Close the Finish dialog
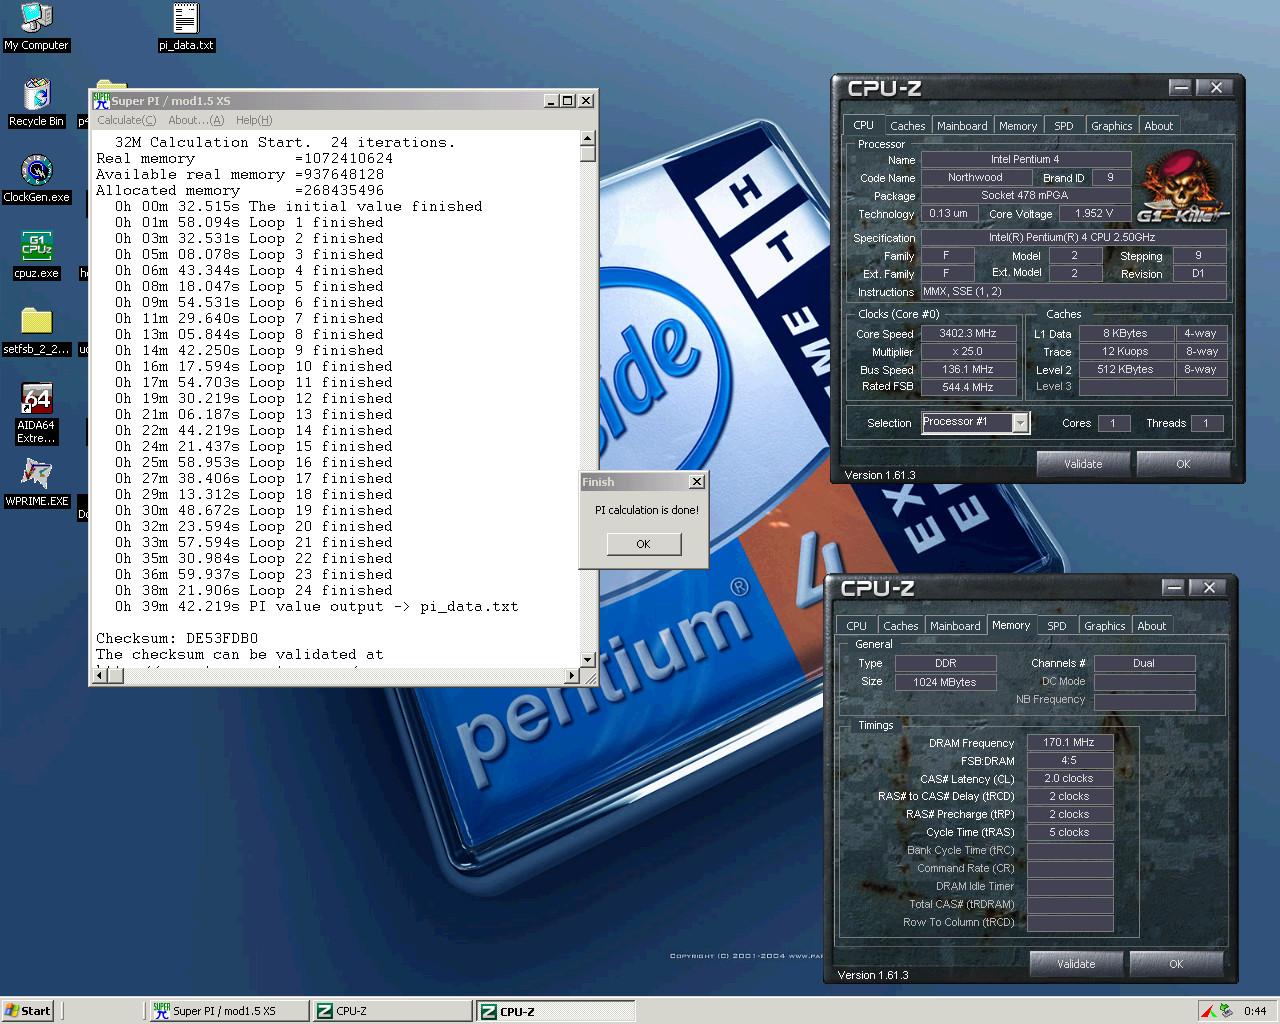 pyautogui.click(x=696, y=482)
